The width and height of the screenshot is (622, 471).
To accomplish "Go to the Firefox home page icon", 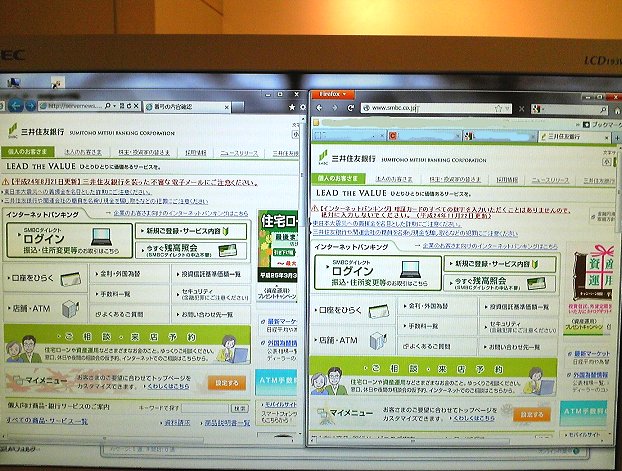I will click(617, 110).
